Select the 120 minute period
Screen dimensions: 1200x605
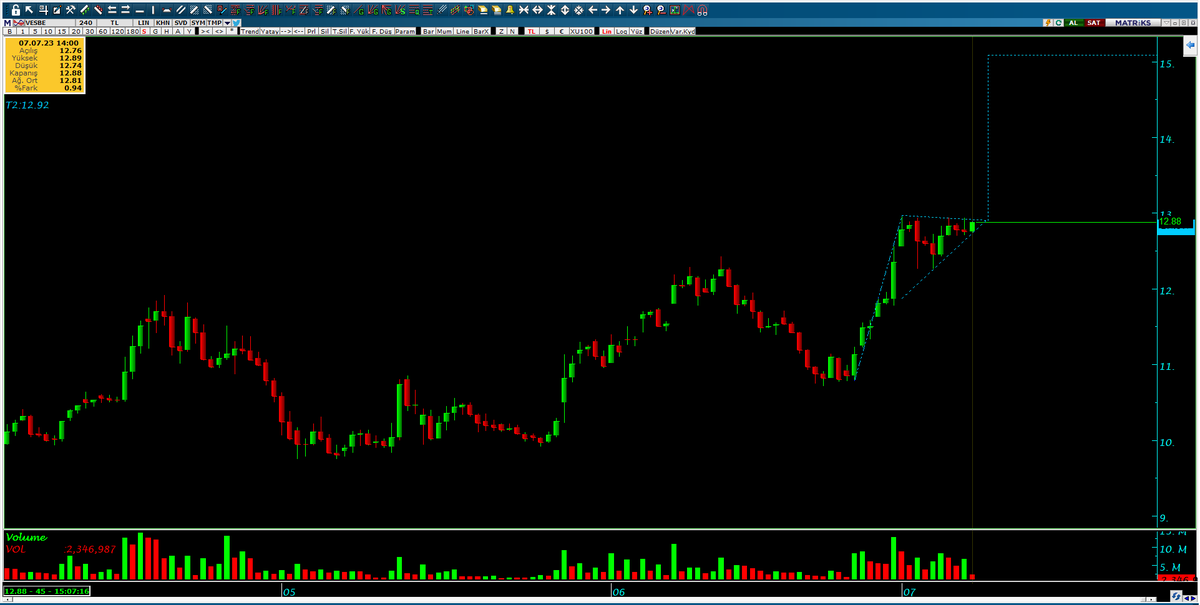coord(117,32)
